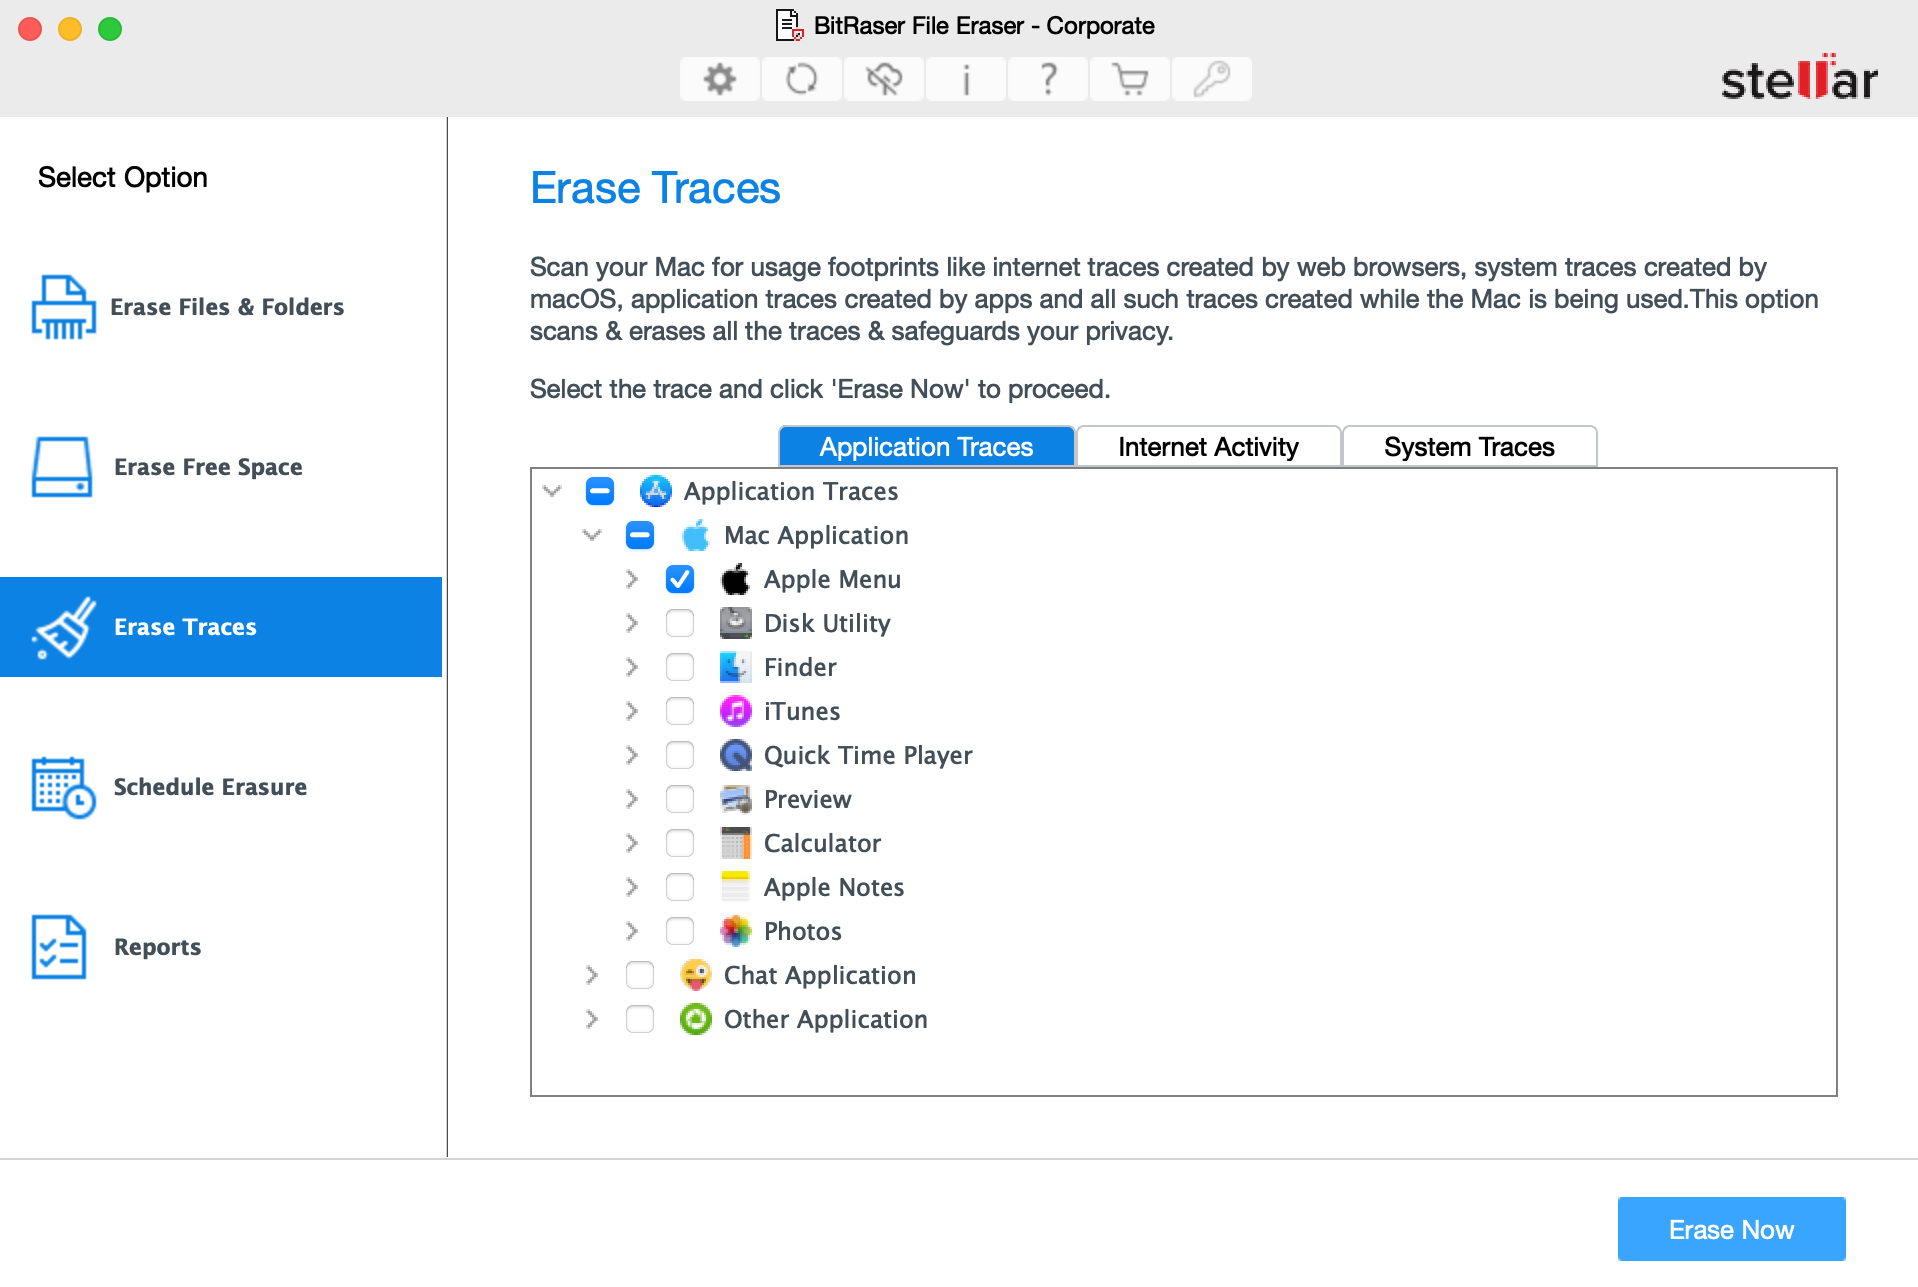Click the Quick Time Player icon
Image resolution: width=1918 pixels, height=1287 pixels.
(735, 755)
